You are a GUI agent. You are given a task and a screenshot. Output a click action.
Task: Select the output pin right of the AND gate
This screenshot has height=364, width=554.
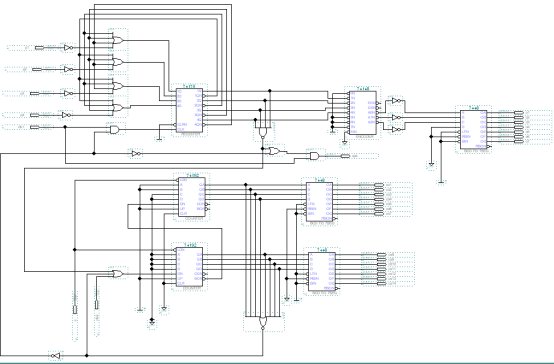[x=345, y=156]
